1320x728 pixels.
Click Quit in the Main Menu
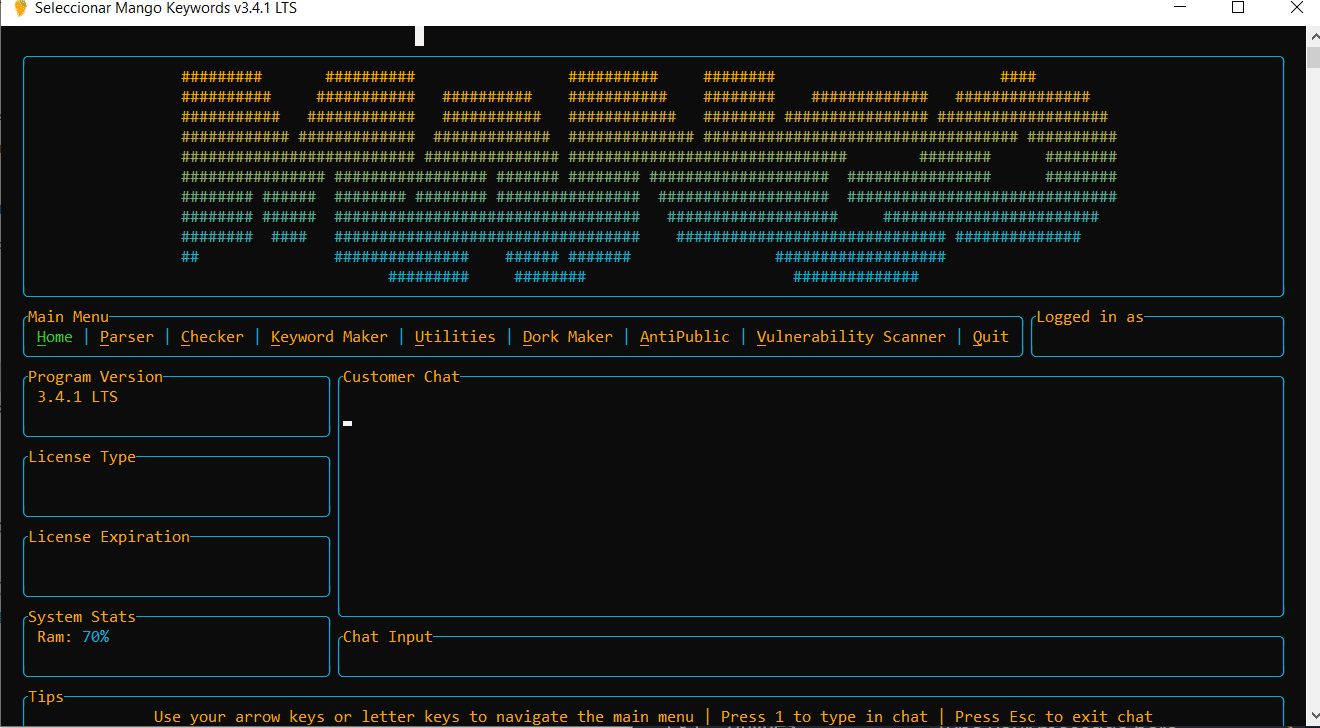pos(990,337)
